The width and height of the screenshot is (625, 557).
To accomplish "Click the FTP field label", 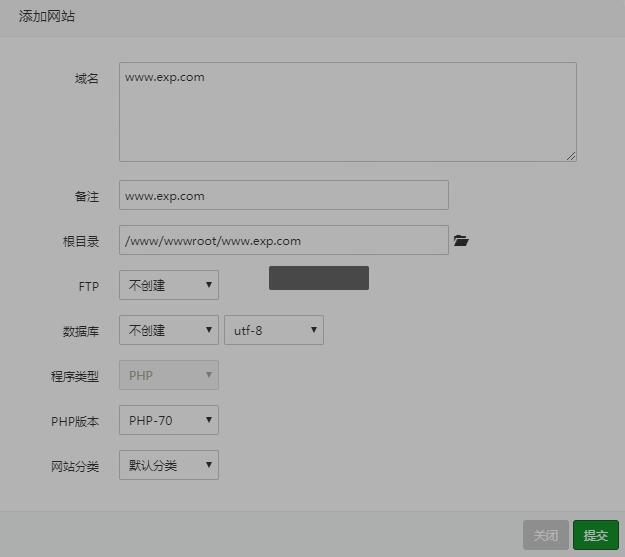I will (88, 286).
